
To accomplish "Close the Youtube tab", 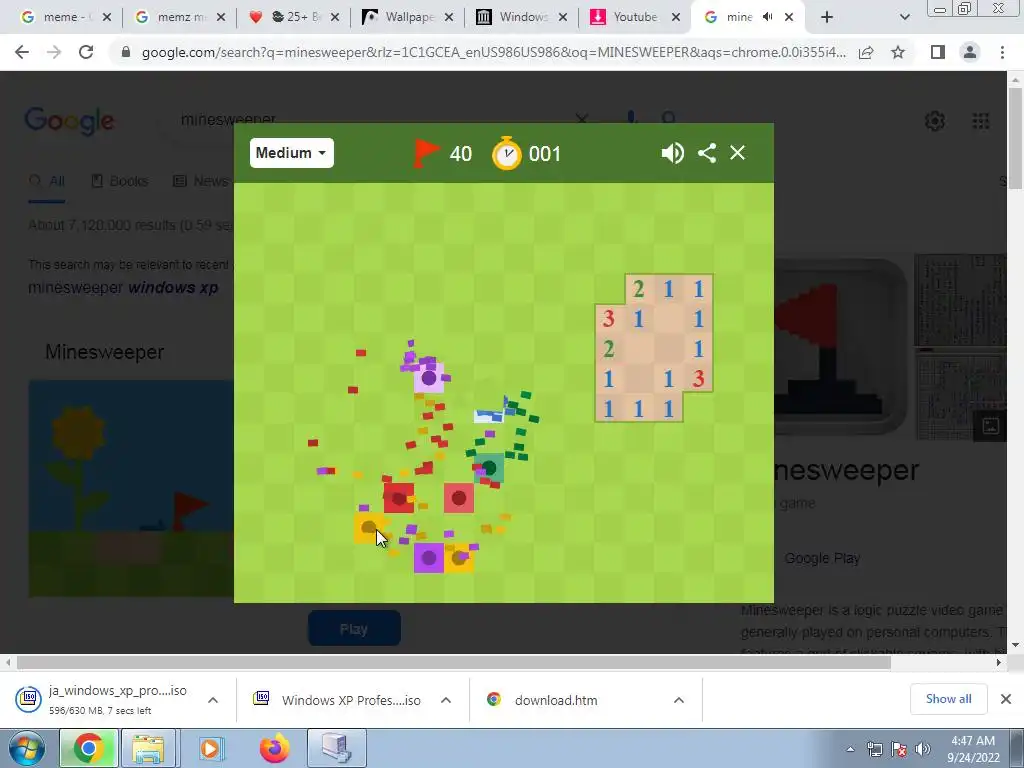I will (676, 18).
